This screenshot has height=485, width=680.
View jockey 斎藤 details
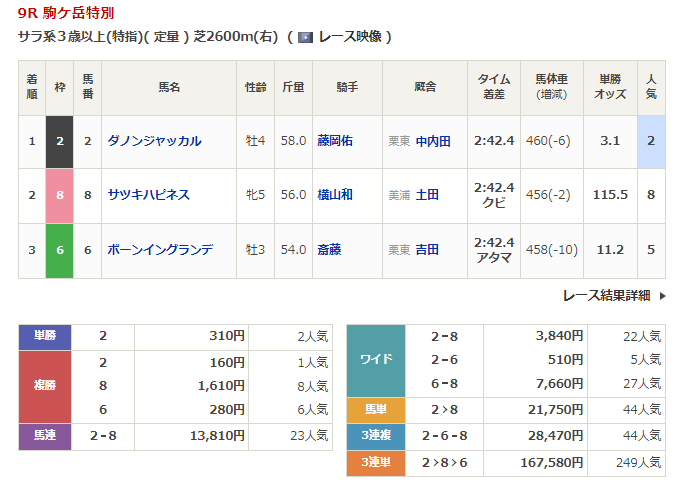[329, 249]
